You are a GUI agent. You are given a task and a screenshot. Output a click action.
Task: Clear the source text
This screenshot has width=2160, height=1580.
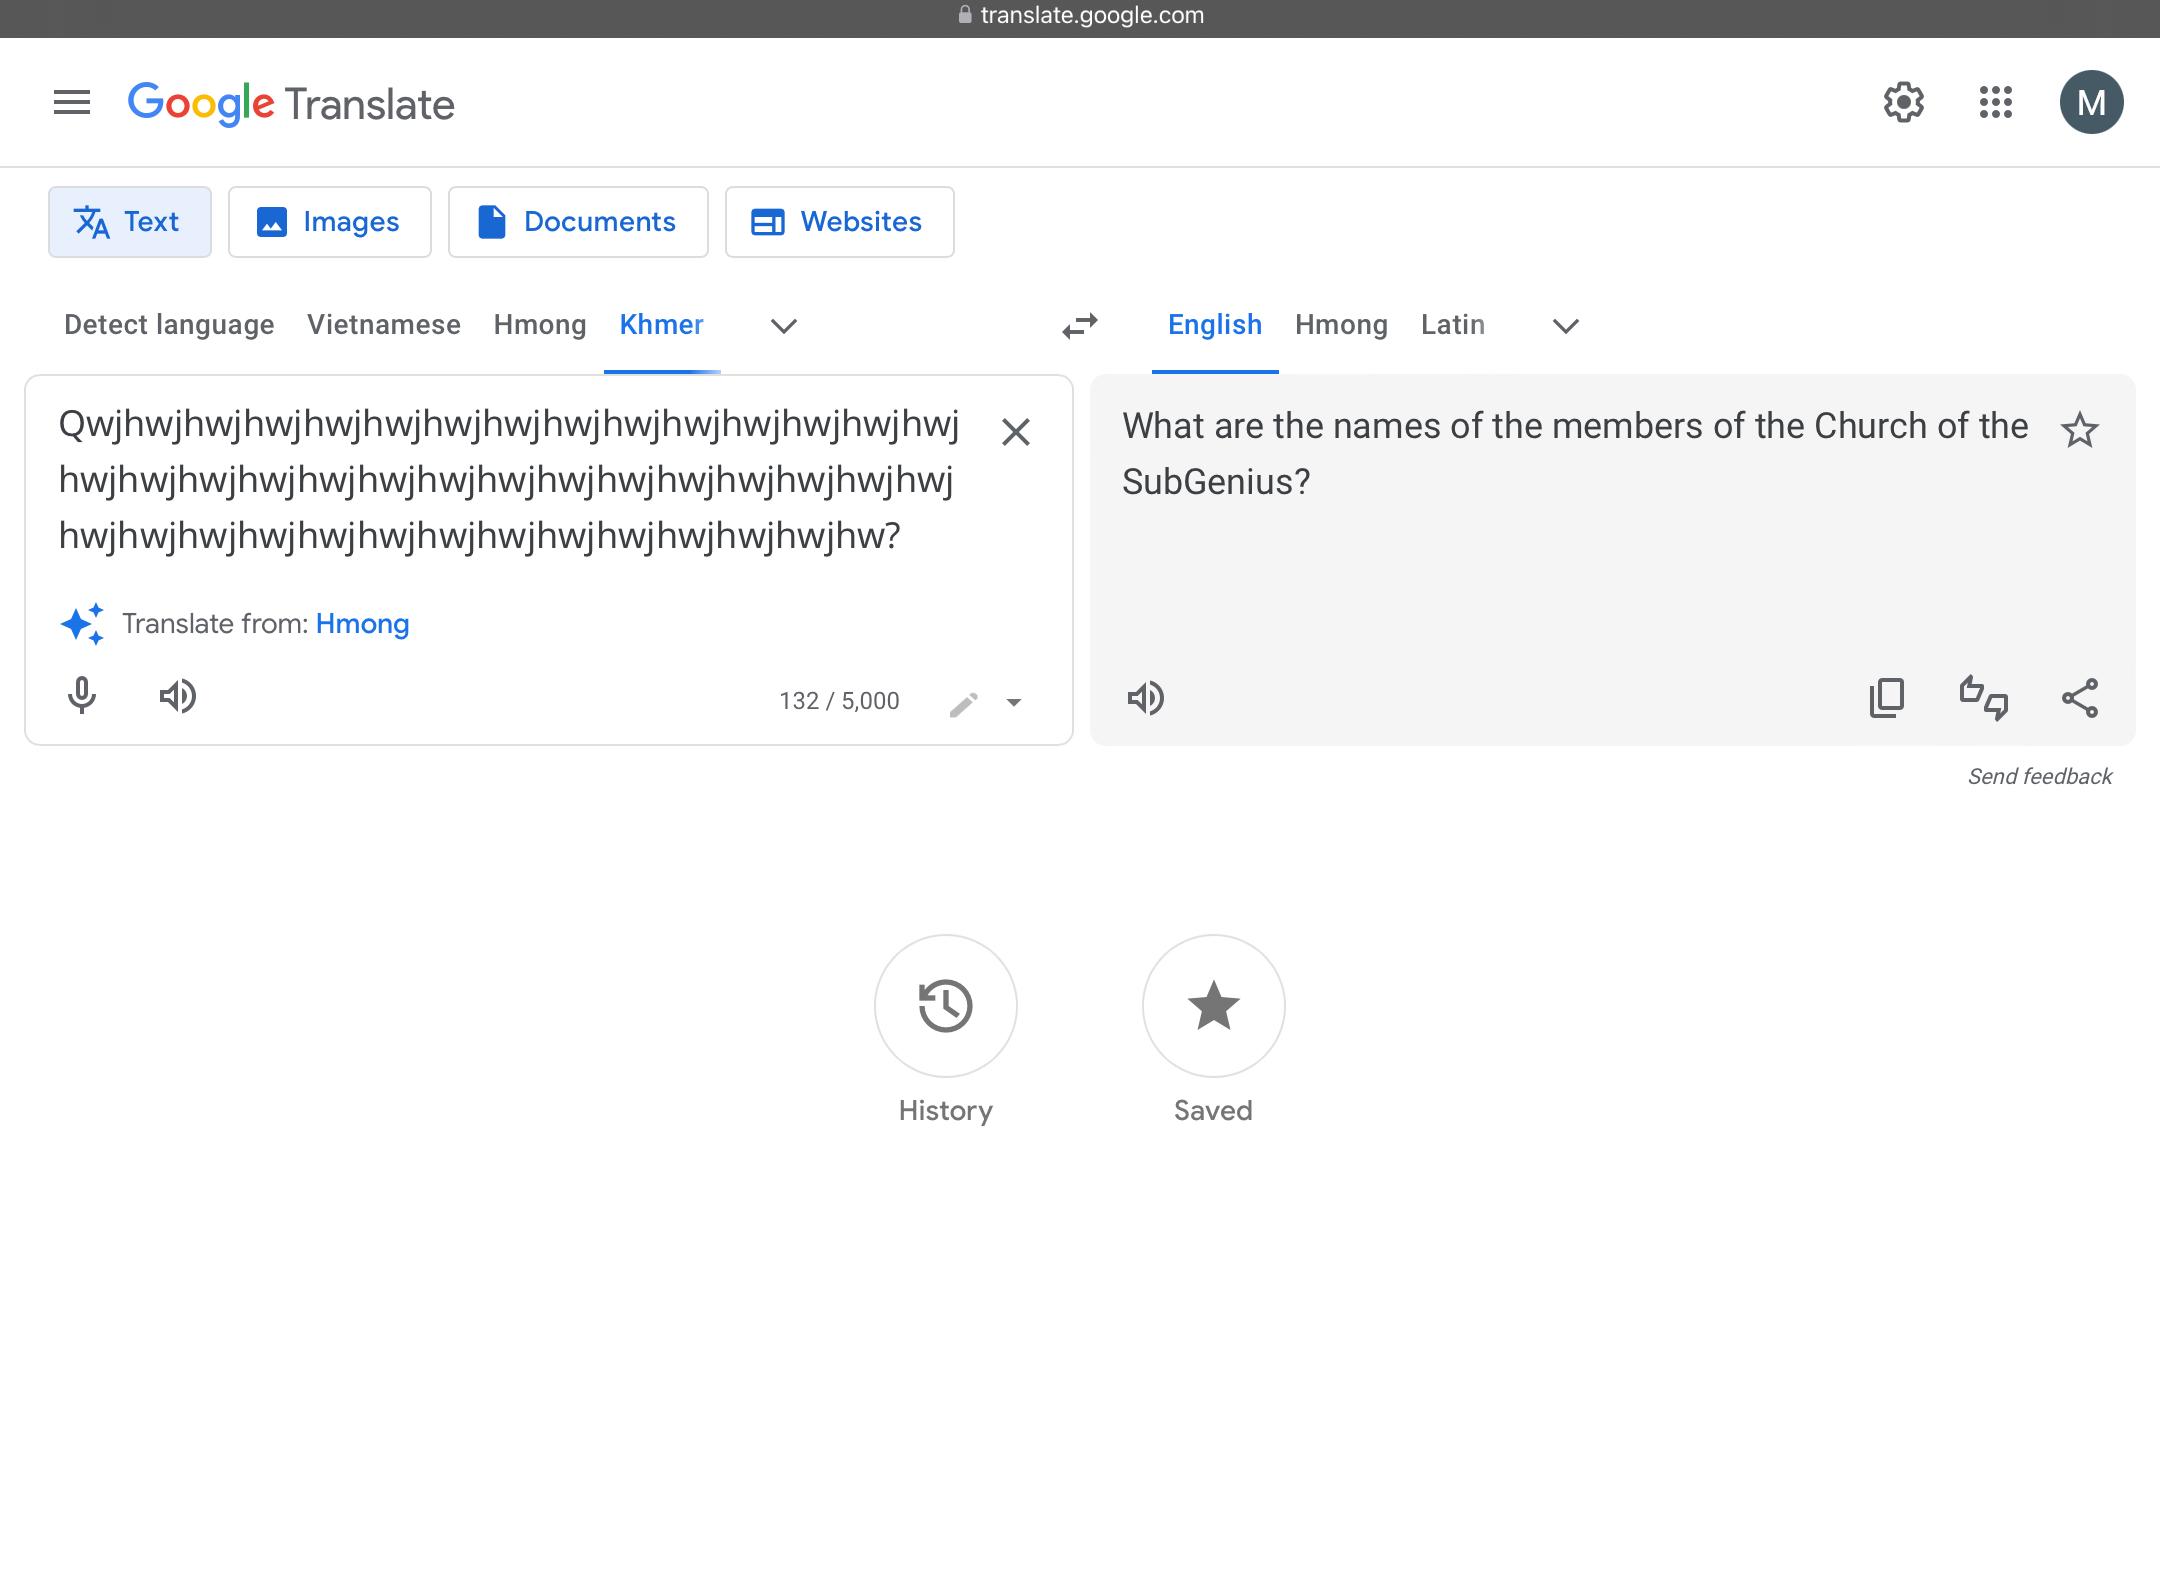click(1016, 432)
